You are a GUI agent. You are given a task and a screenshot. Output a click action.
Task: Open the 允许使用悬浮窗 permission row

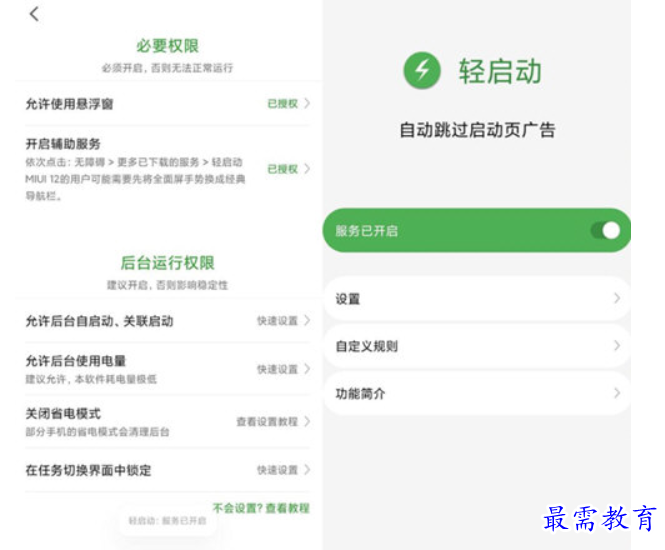click(x=168, y=103)
